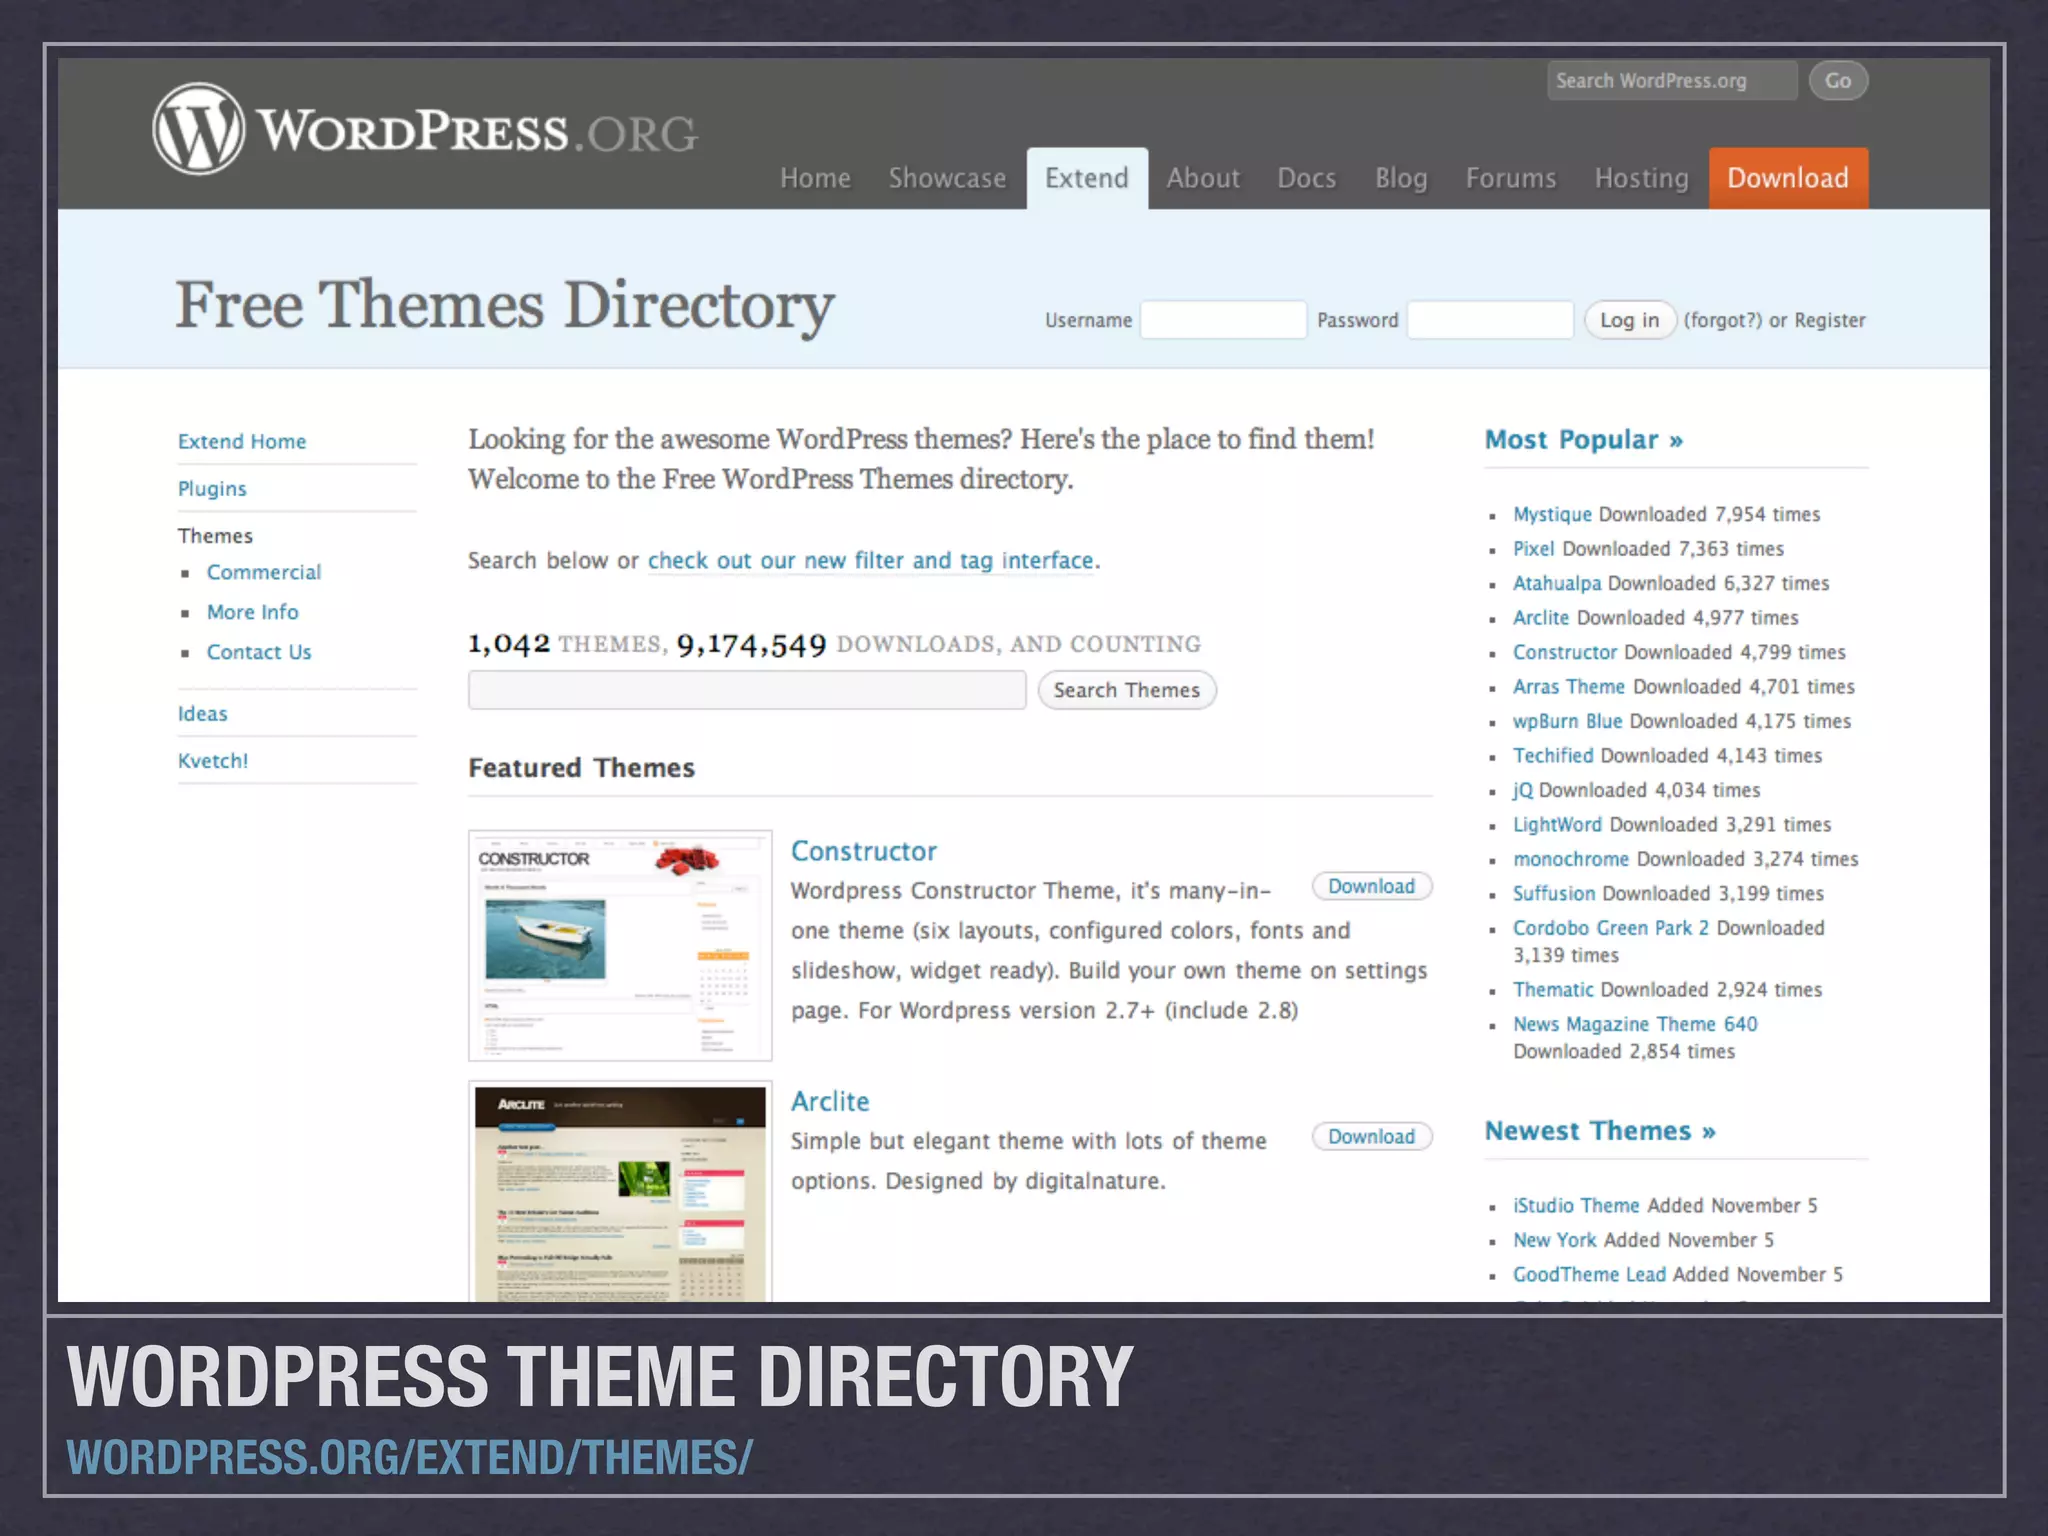The image size is (2048, 1536).
Task: Open More Info sidebar link
Action: (253, 612)
